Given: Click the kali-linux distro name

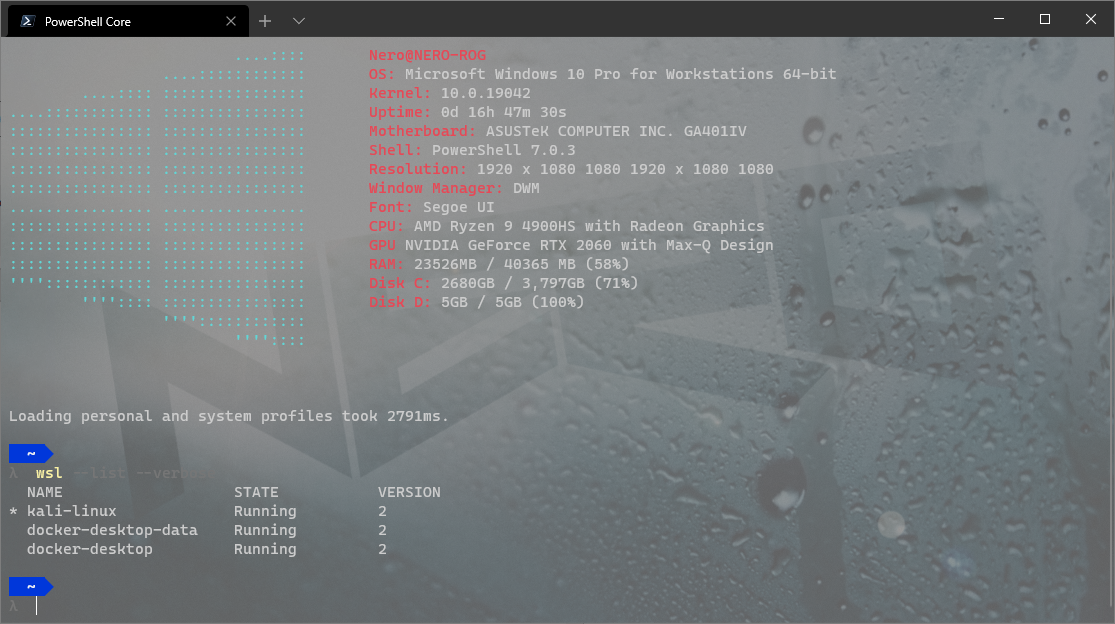Looking at the screenshot, I should point(72,511).
